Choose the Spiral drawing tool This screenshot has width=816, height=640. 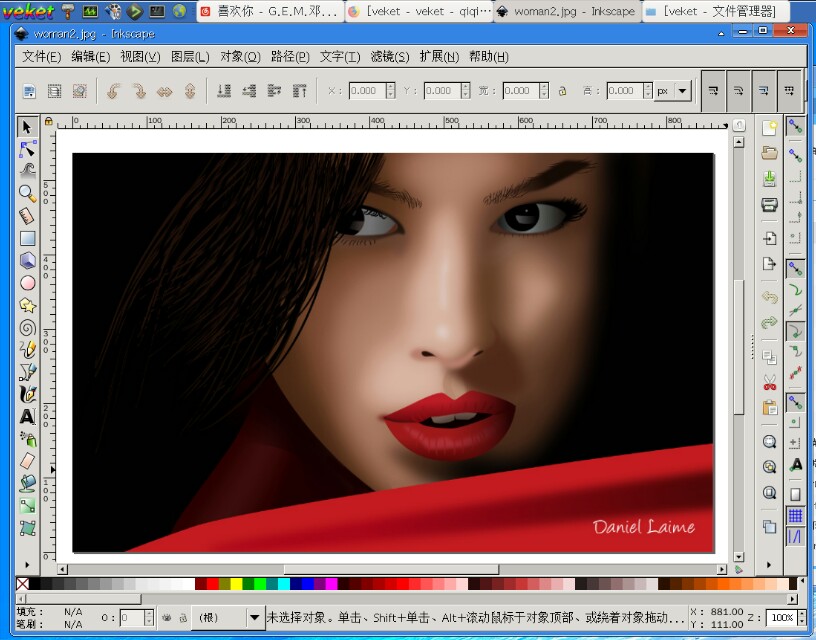27,327
